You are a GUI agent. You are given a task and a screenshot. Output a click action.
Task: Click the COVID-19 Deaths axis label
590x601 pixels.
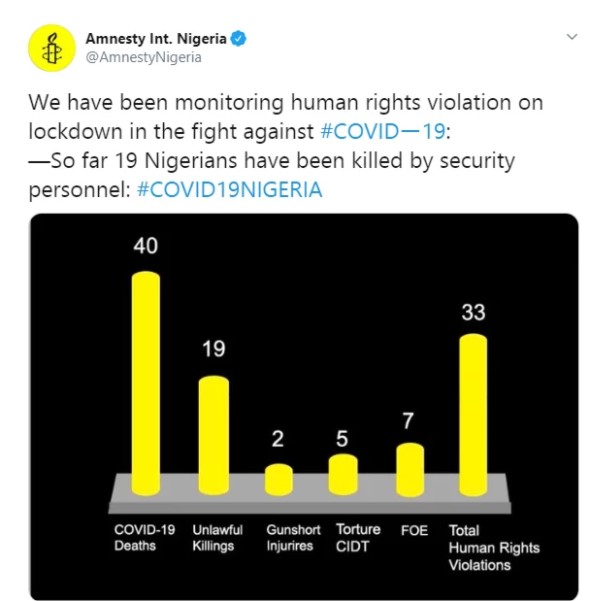point(145,538)
